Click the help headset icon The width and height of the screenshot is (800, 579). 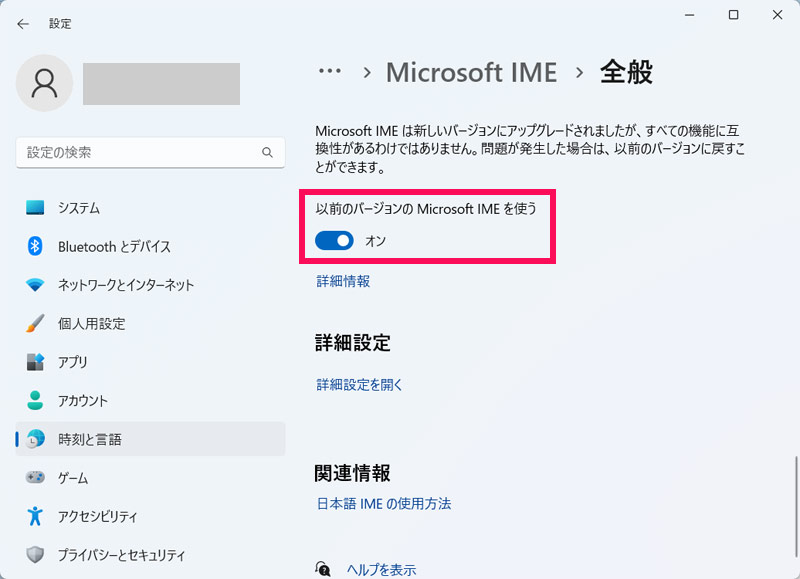(x=322, y=569)
